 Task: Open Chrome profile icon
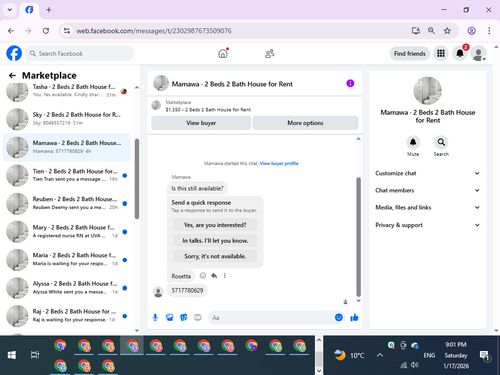tap(471, 31)
